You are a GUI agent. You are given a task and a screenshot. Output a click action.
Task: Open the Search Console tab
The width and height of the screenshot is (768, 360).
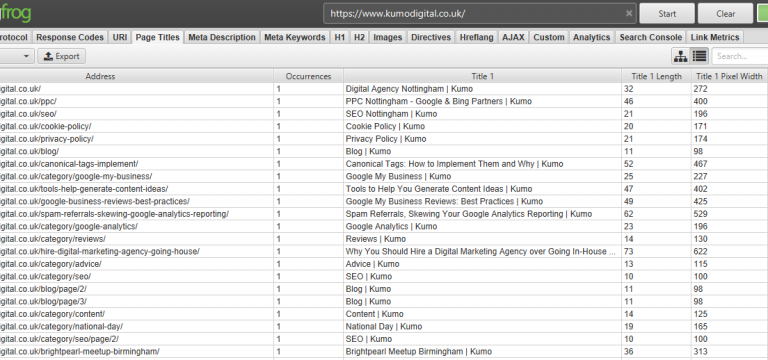(x=650, y=37)
